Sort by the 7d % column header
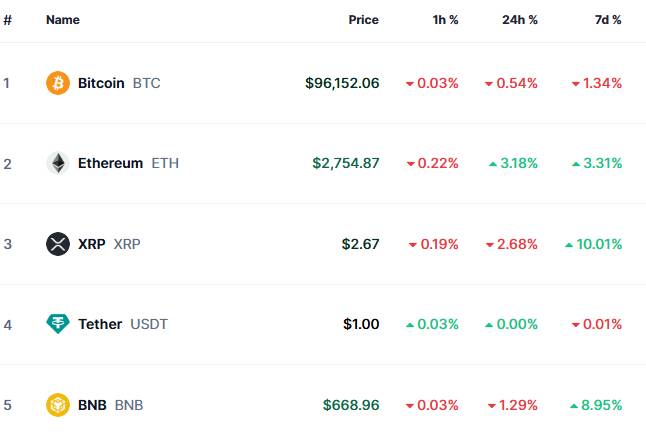 coord(607,20)
